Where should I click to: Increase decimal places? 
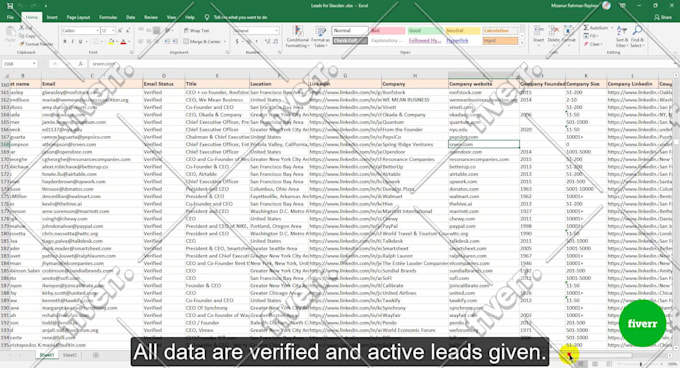(267, 42)
